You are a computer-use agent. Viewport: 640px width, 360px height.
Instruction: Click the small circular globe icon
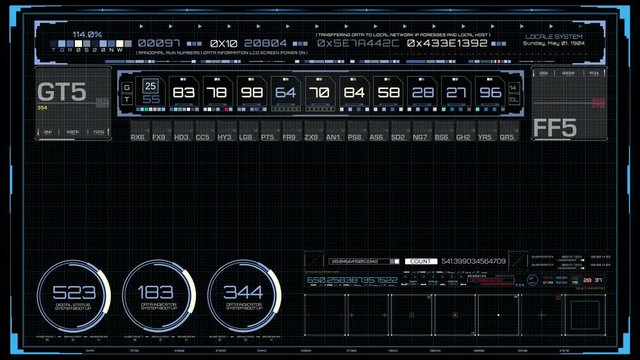click(532, 280)
